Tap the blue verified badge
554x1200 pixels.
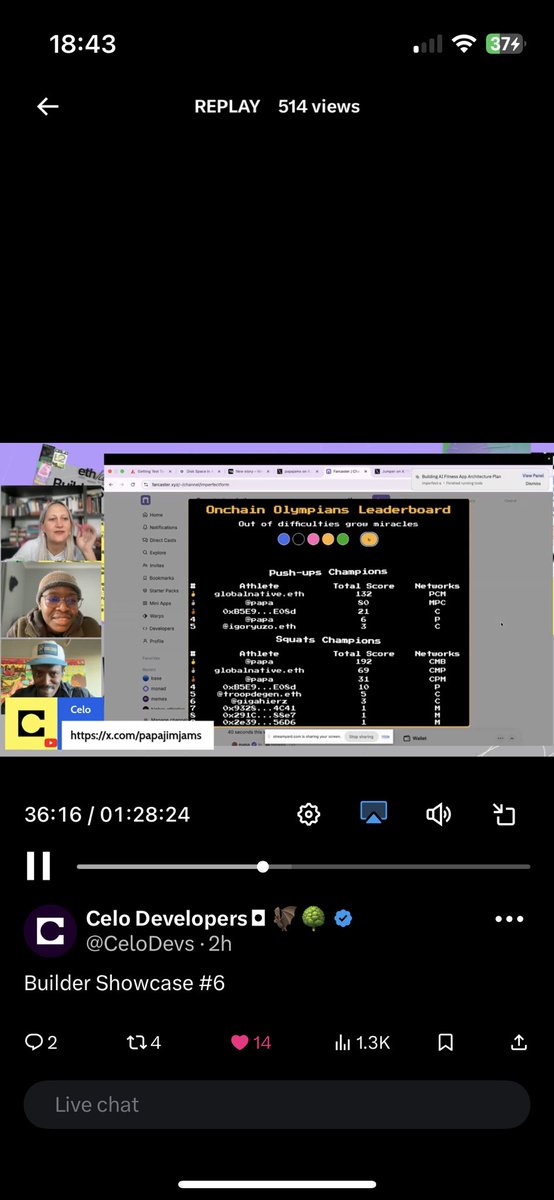coord(343,918)
